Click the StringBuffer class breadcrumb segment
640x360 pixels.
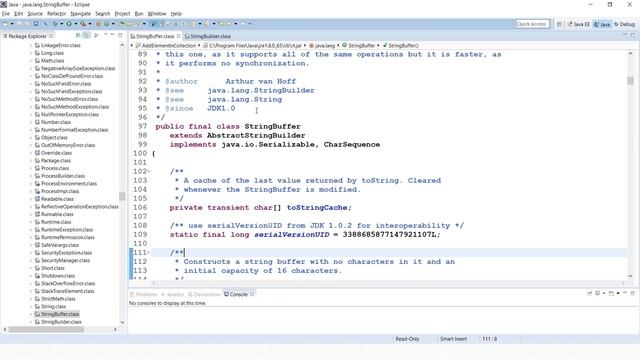pos(359,45)
